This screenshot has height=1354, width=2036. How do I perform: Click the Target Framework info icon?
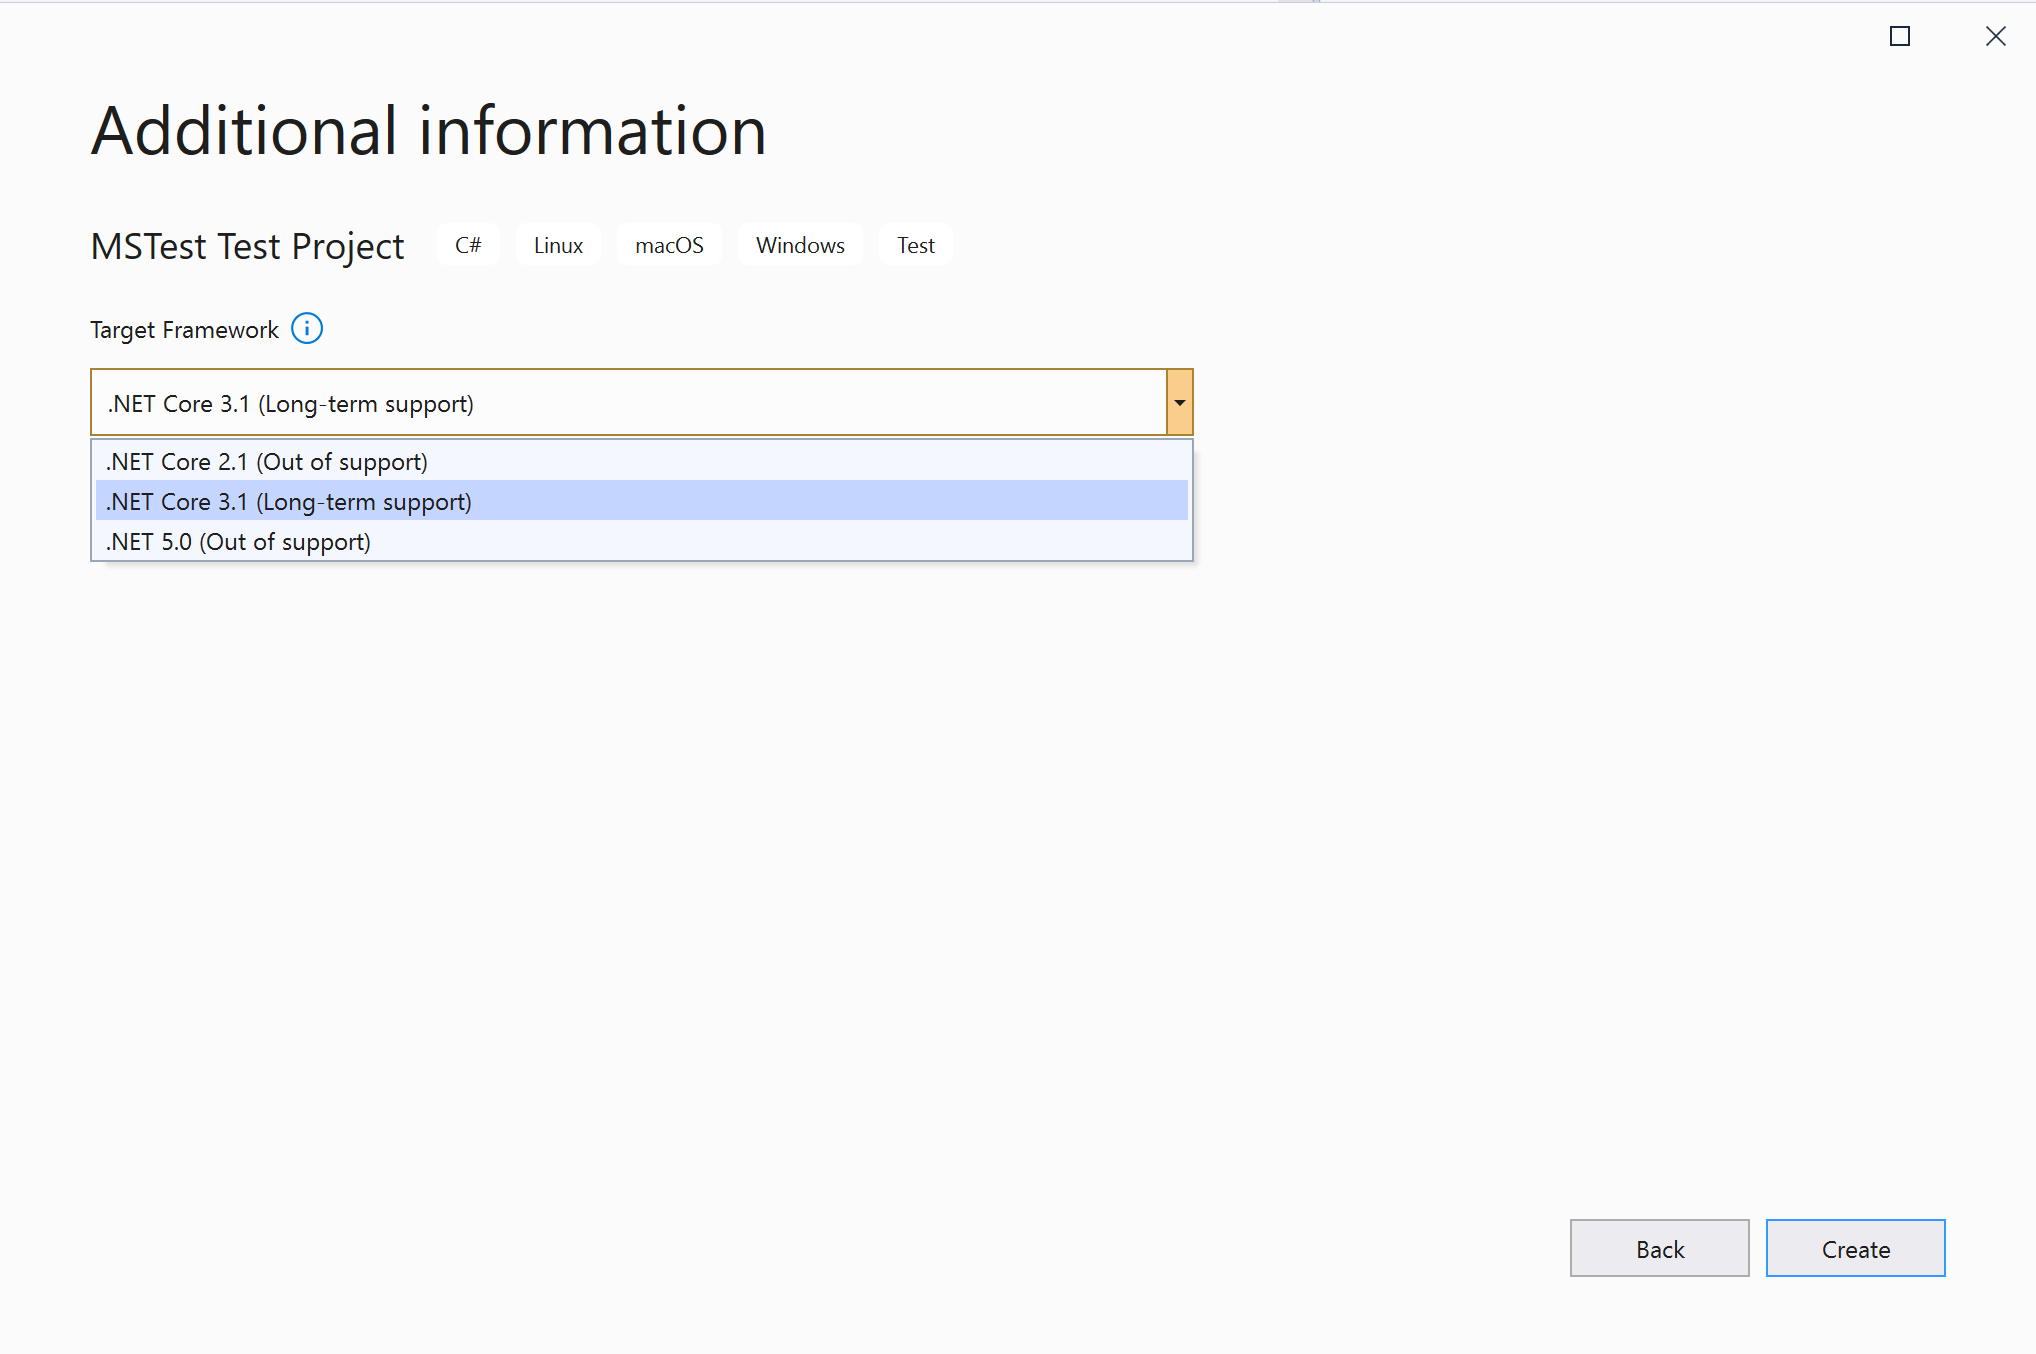click(307, 329)
